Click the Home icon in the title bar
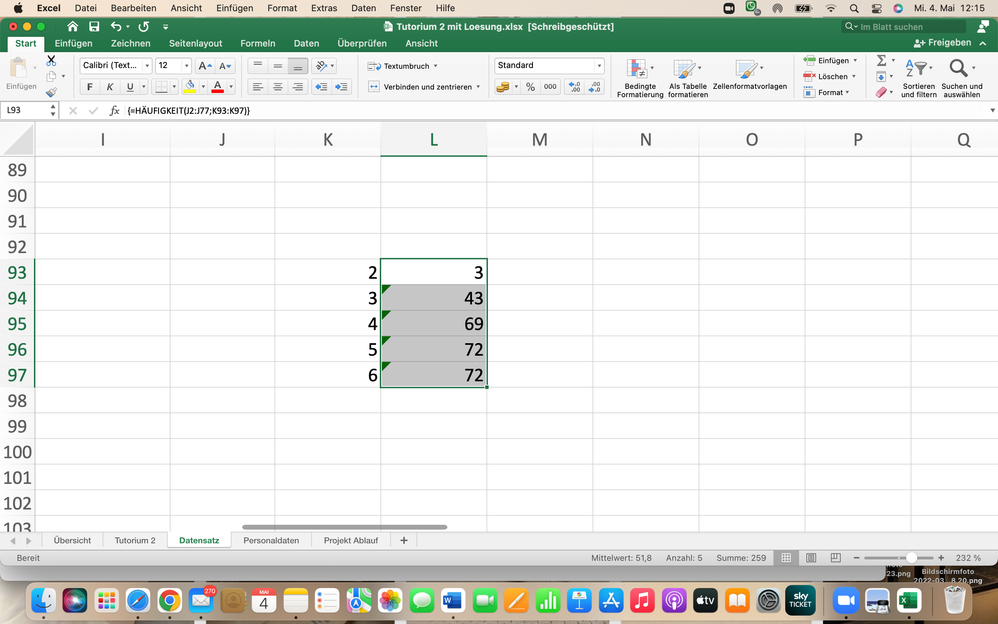 click(73, 26)
